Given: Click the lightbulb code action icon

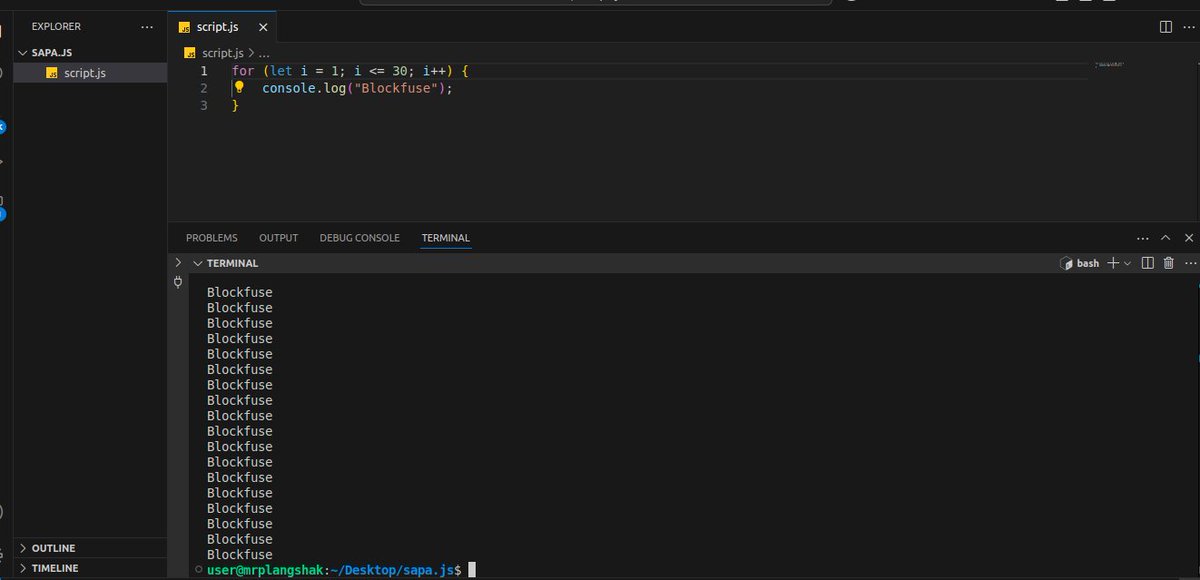Looking at the screenshot, I should (x=239, y=88).
